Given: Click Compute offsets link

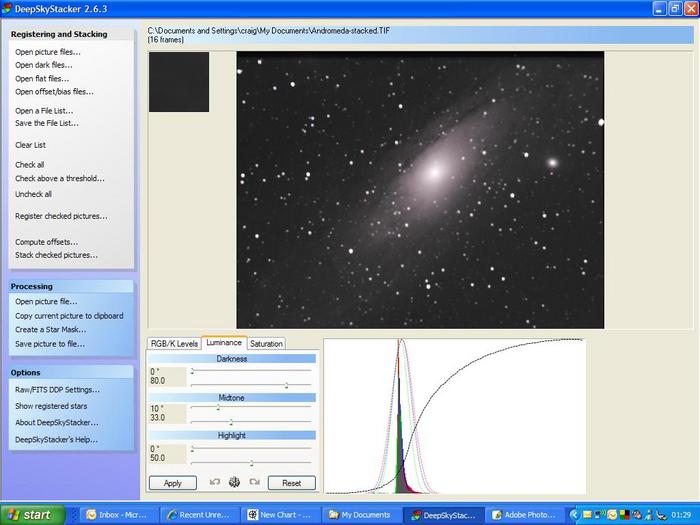Looking at the screenshot, I should (46, 242).
